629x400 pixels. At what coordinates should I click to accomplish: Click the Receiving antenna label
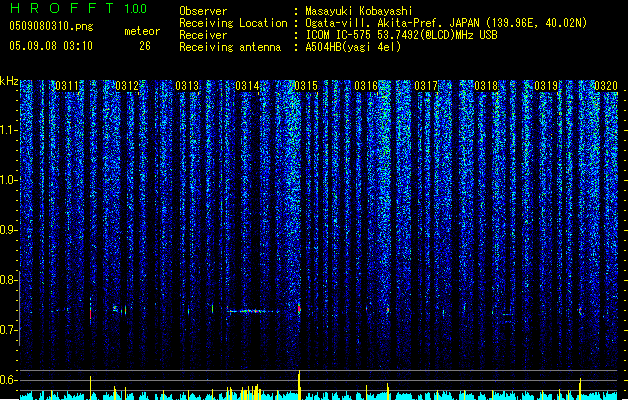[230, 47]
